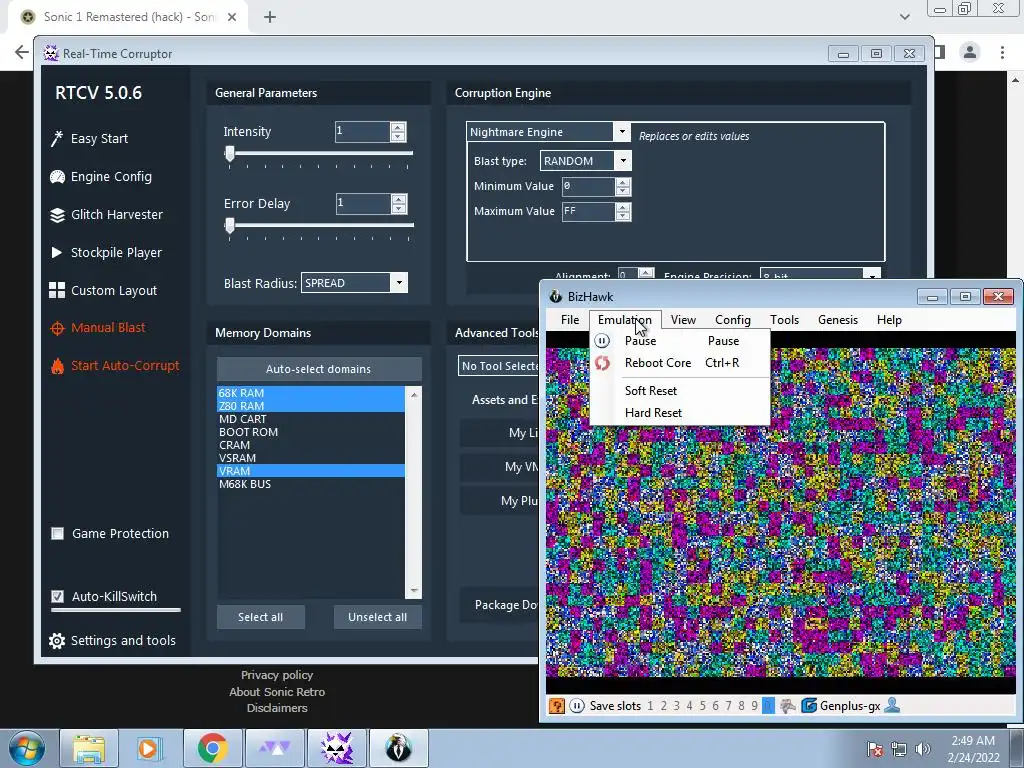
Task: Click the Select all button
Action: [261, 617]
